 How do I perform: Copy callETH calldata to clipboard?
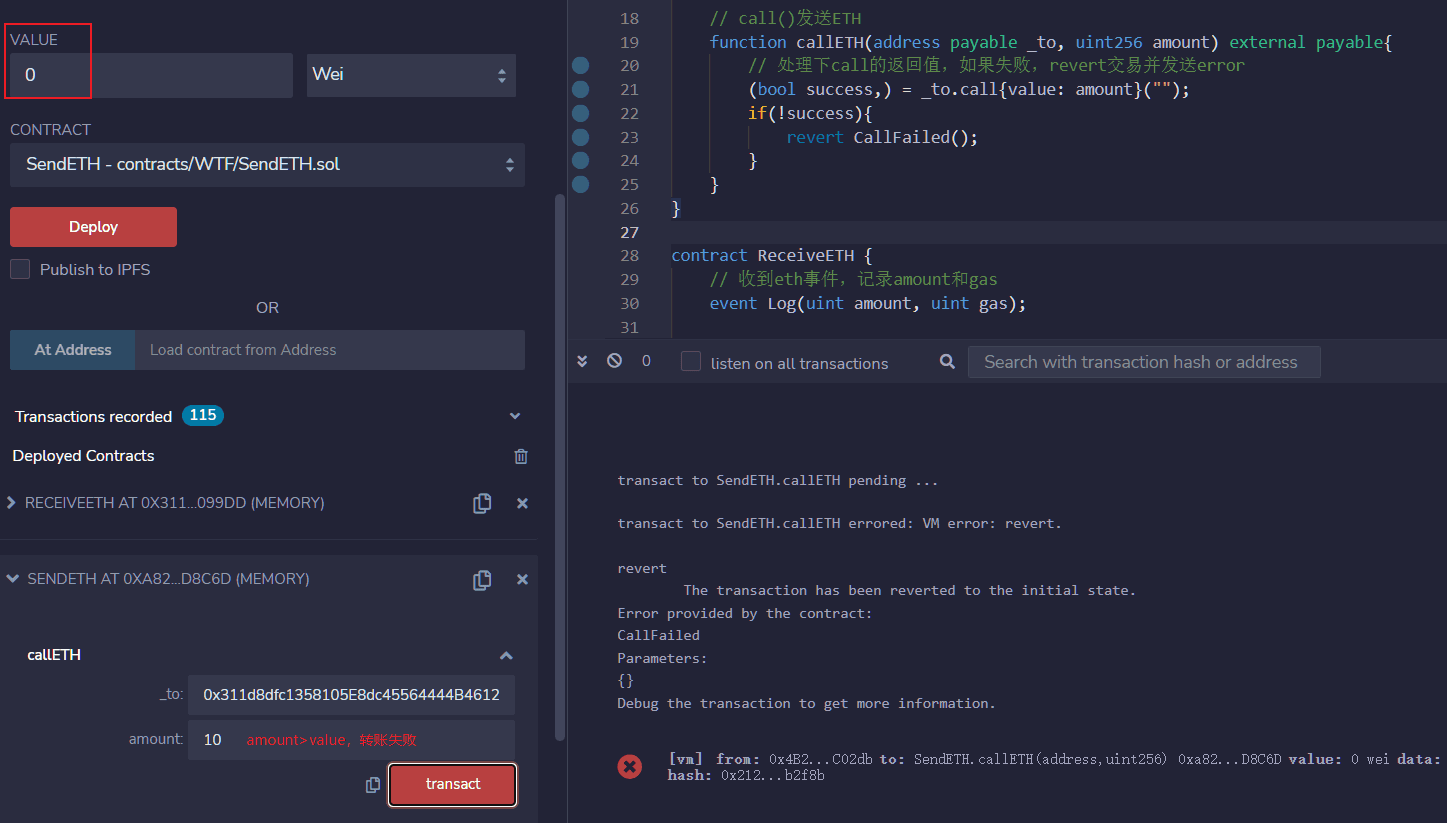(x=373, y=785)
